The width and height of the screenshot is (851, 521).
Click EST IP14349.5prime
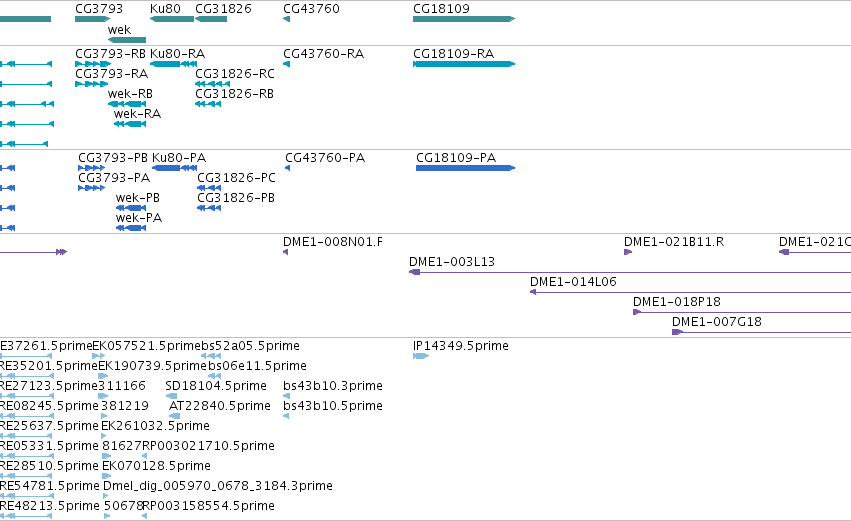coord(461,346)
